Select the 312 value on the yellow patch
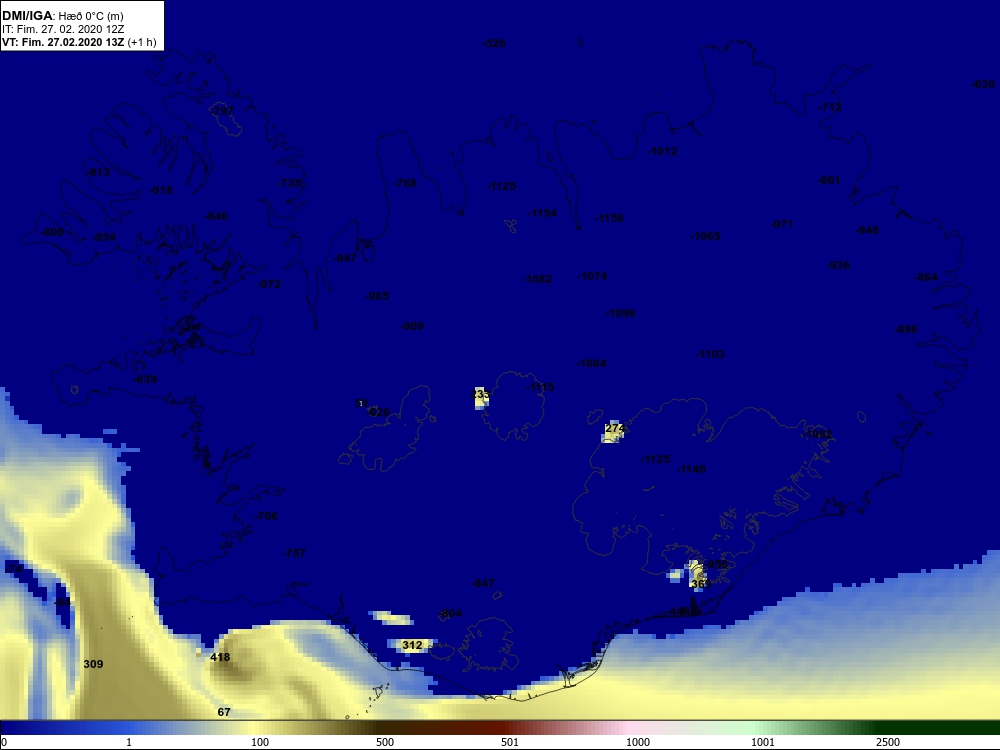This screenshot has width=1000, height=750. [412, 645]
